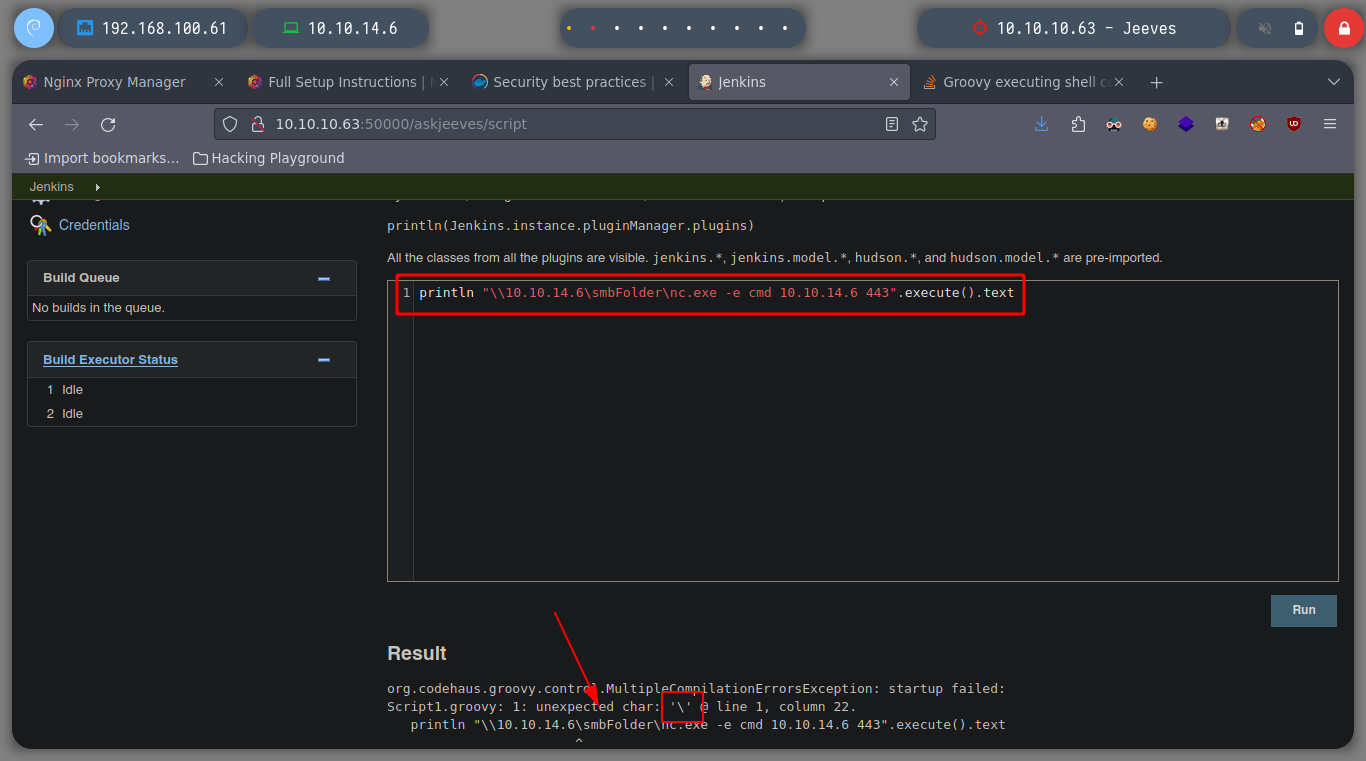Image resolution: width=1366 pixels, height=761 pixels.
Task: Reload the current page
Action: click(x=108, y=124)
